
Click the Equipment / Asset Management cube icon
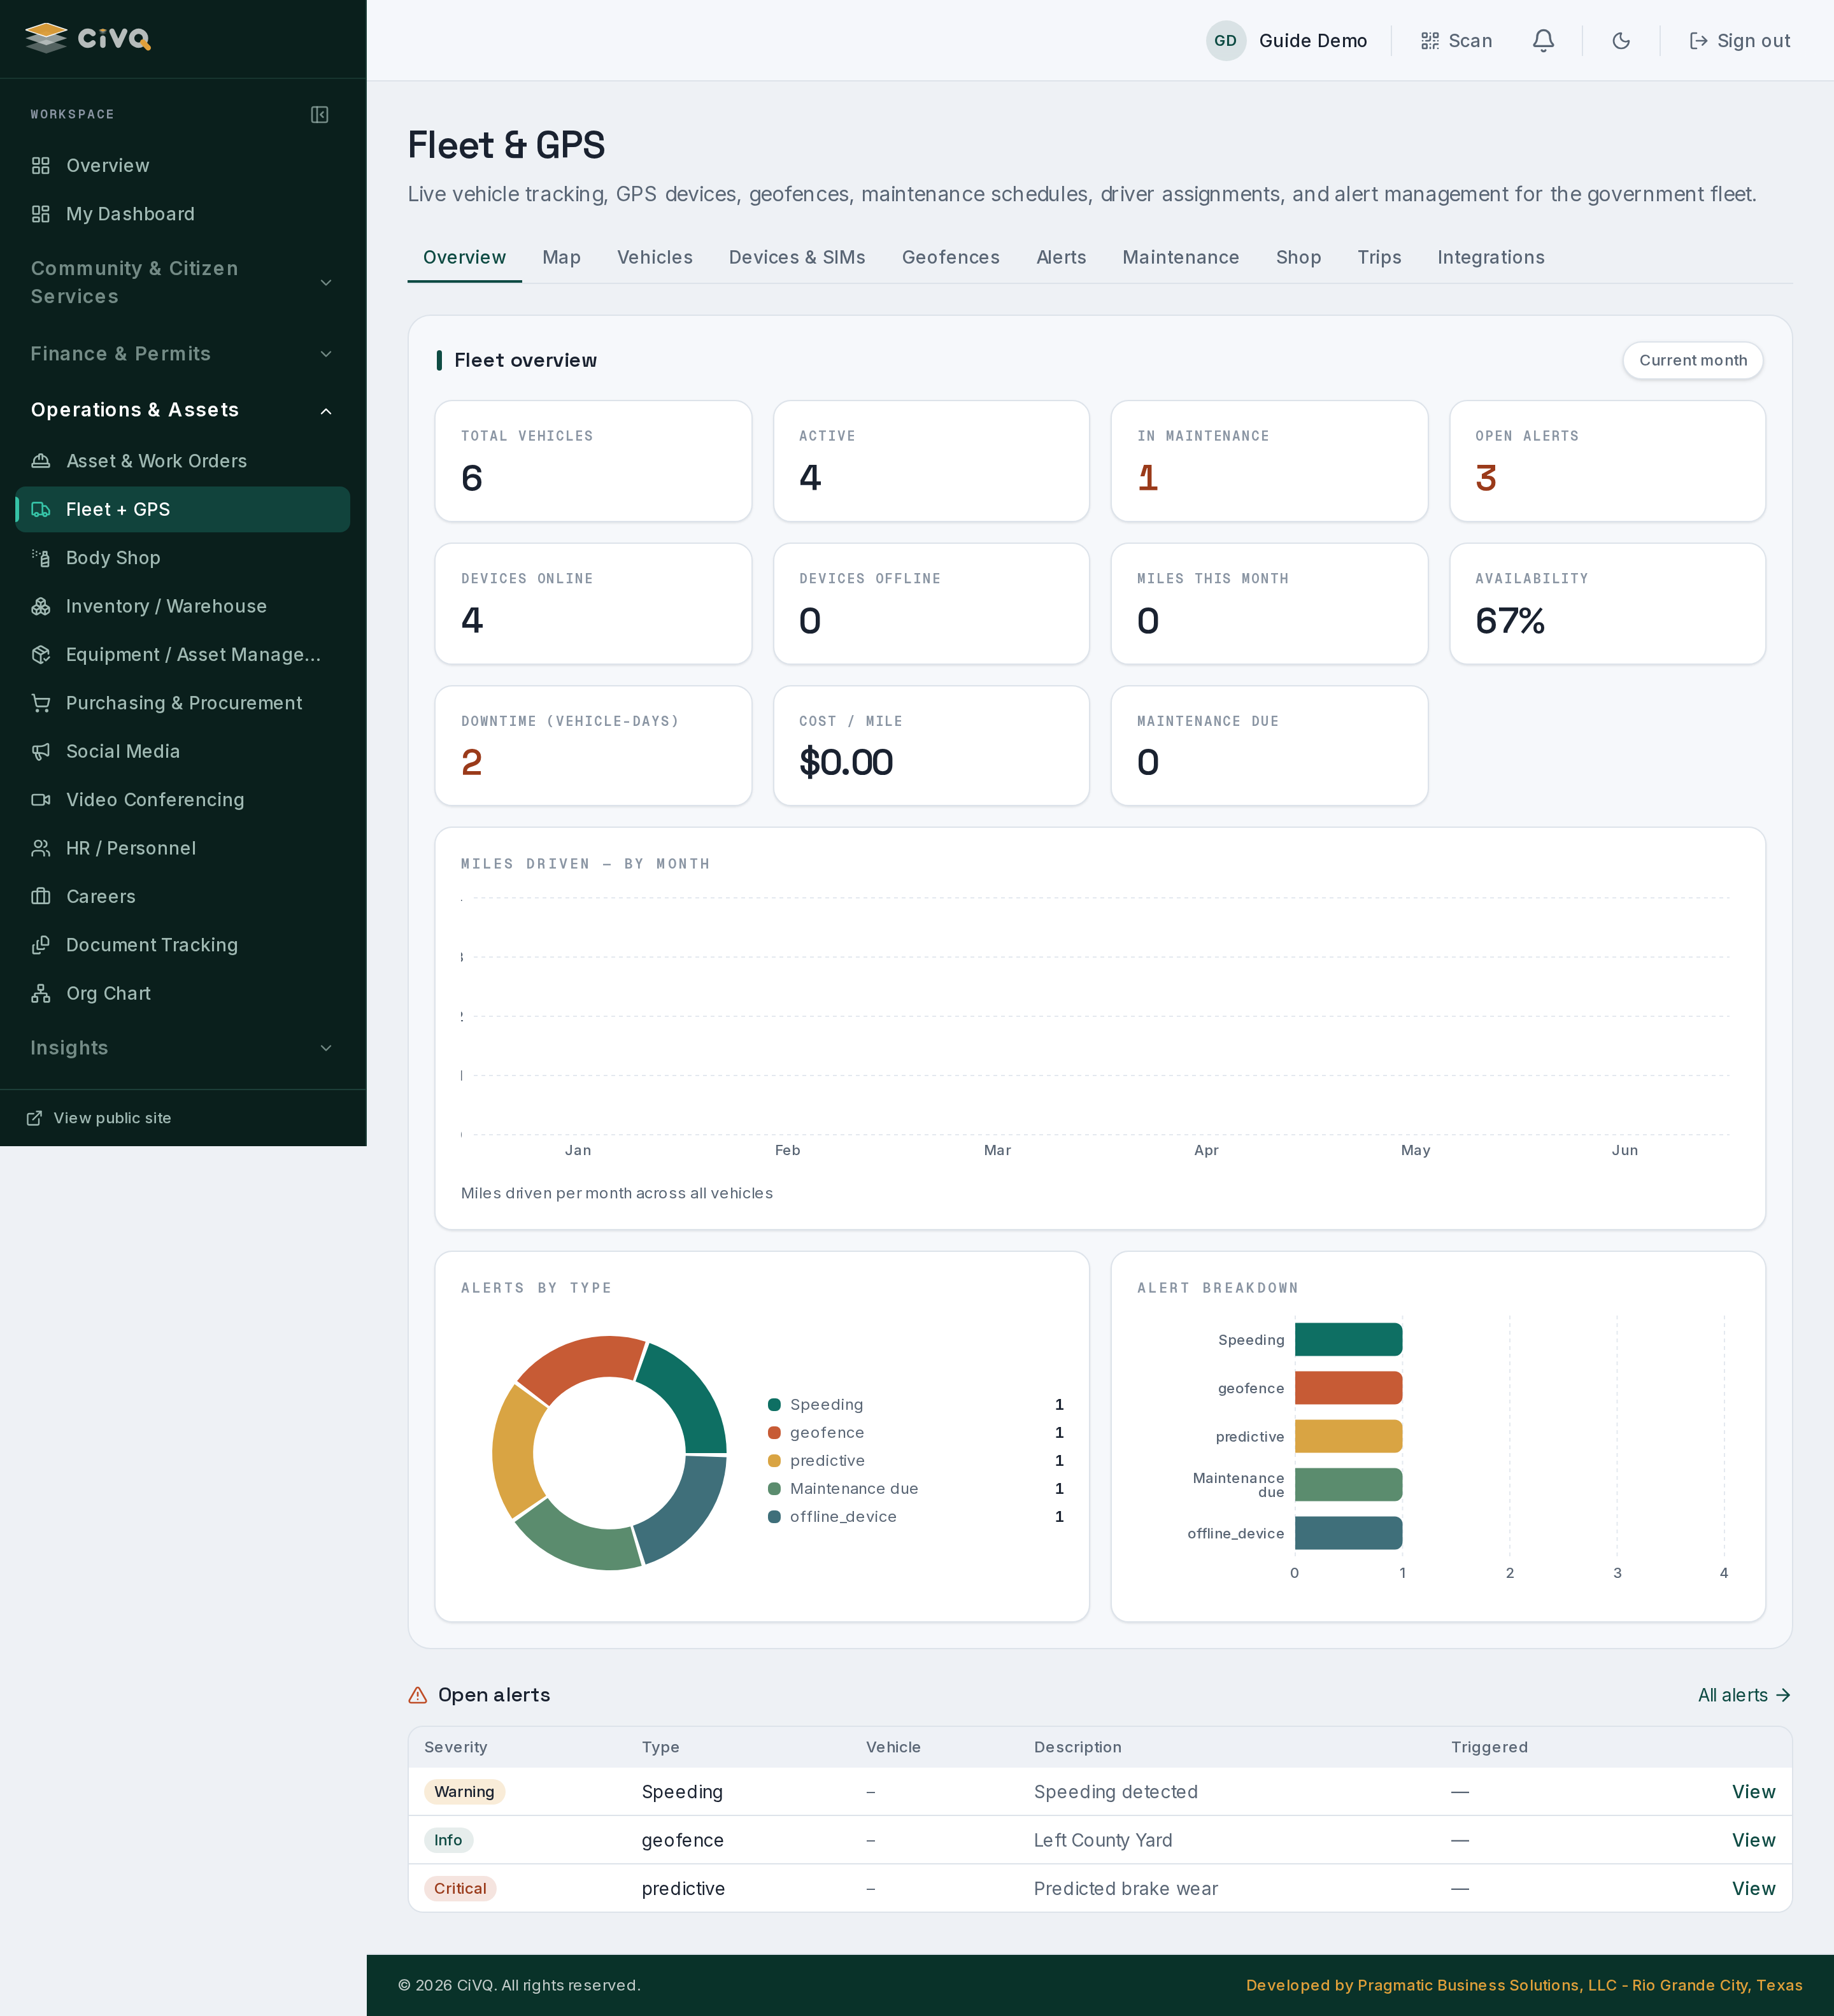pos(41,655)
